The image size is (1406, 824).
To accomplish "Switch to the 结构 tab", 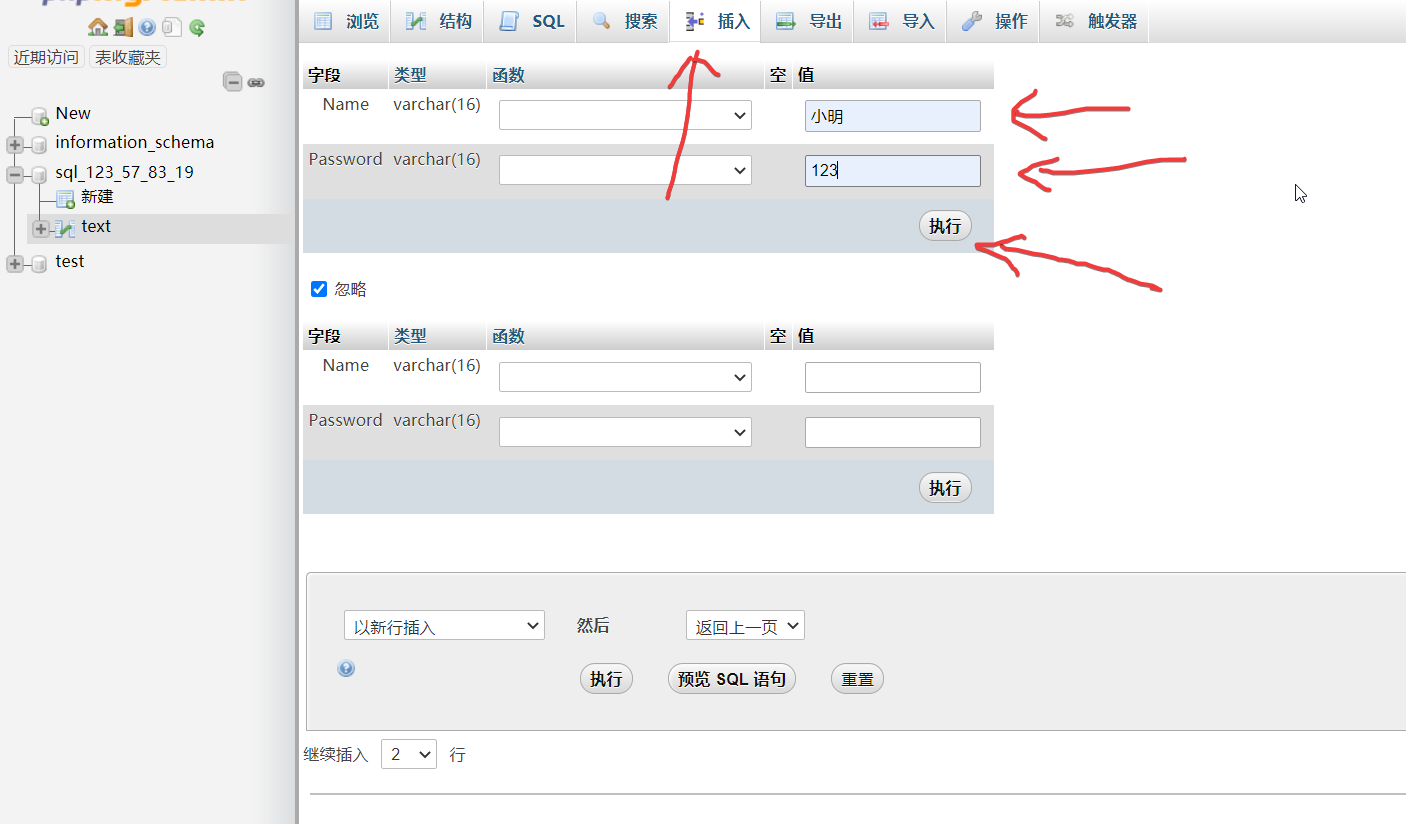I will (x=438, y=21).
